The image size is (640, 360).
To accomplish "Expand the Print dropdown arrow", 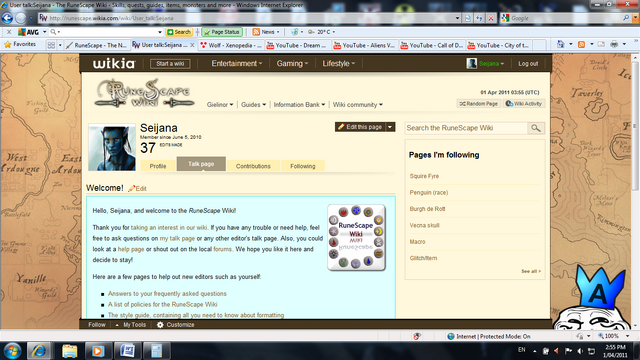I will click(624, 44).
